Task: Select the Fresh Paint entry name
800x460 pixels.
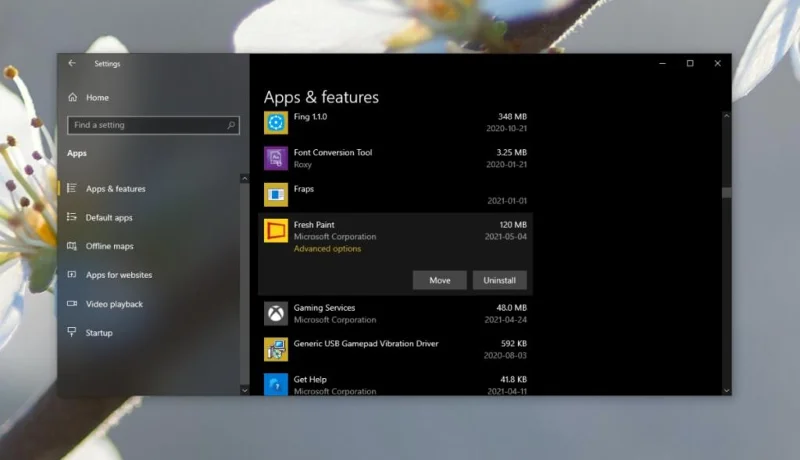Action: click(314, 225)
